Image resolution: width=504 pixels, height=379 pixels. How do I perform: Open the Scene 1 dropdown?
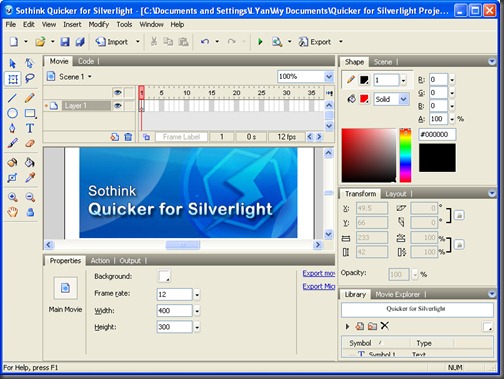click(90, 77)
